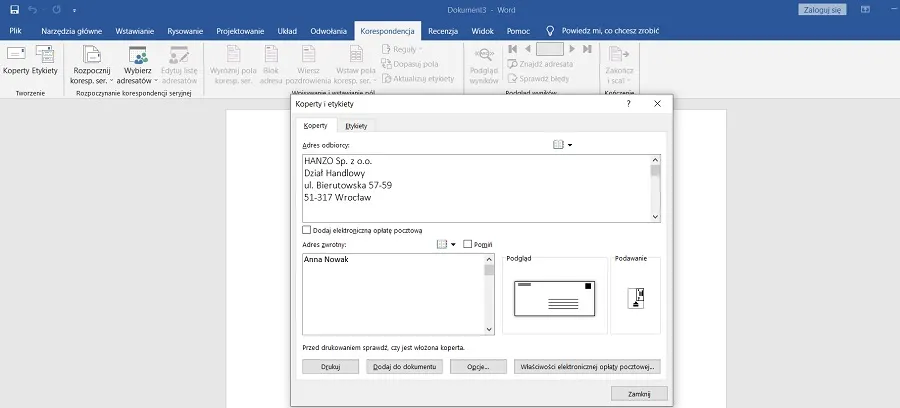This screenshot has width=900, height=408.
Task: Open the Quick Access Toolbar customize arrow
Action: click(x=72, y=9)
